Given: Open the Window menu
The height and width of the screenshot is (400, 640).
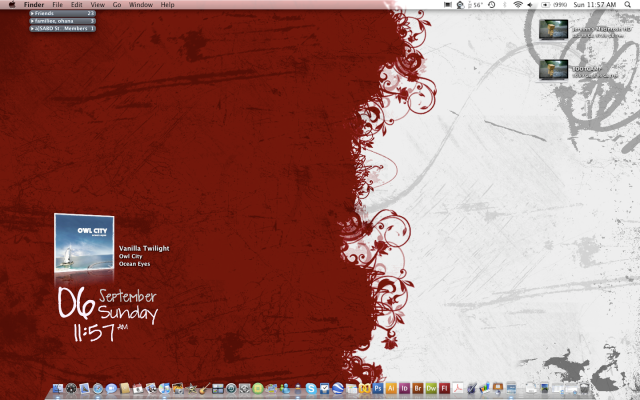Looking at the screenshot, I should click(141, 5).
